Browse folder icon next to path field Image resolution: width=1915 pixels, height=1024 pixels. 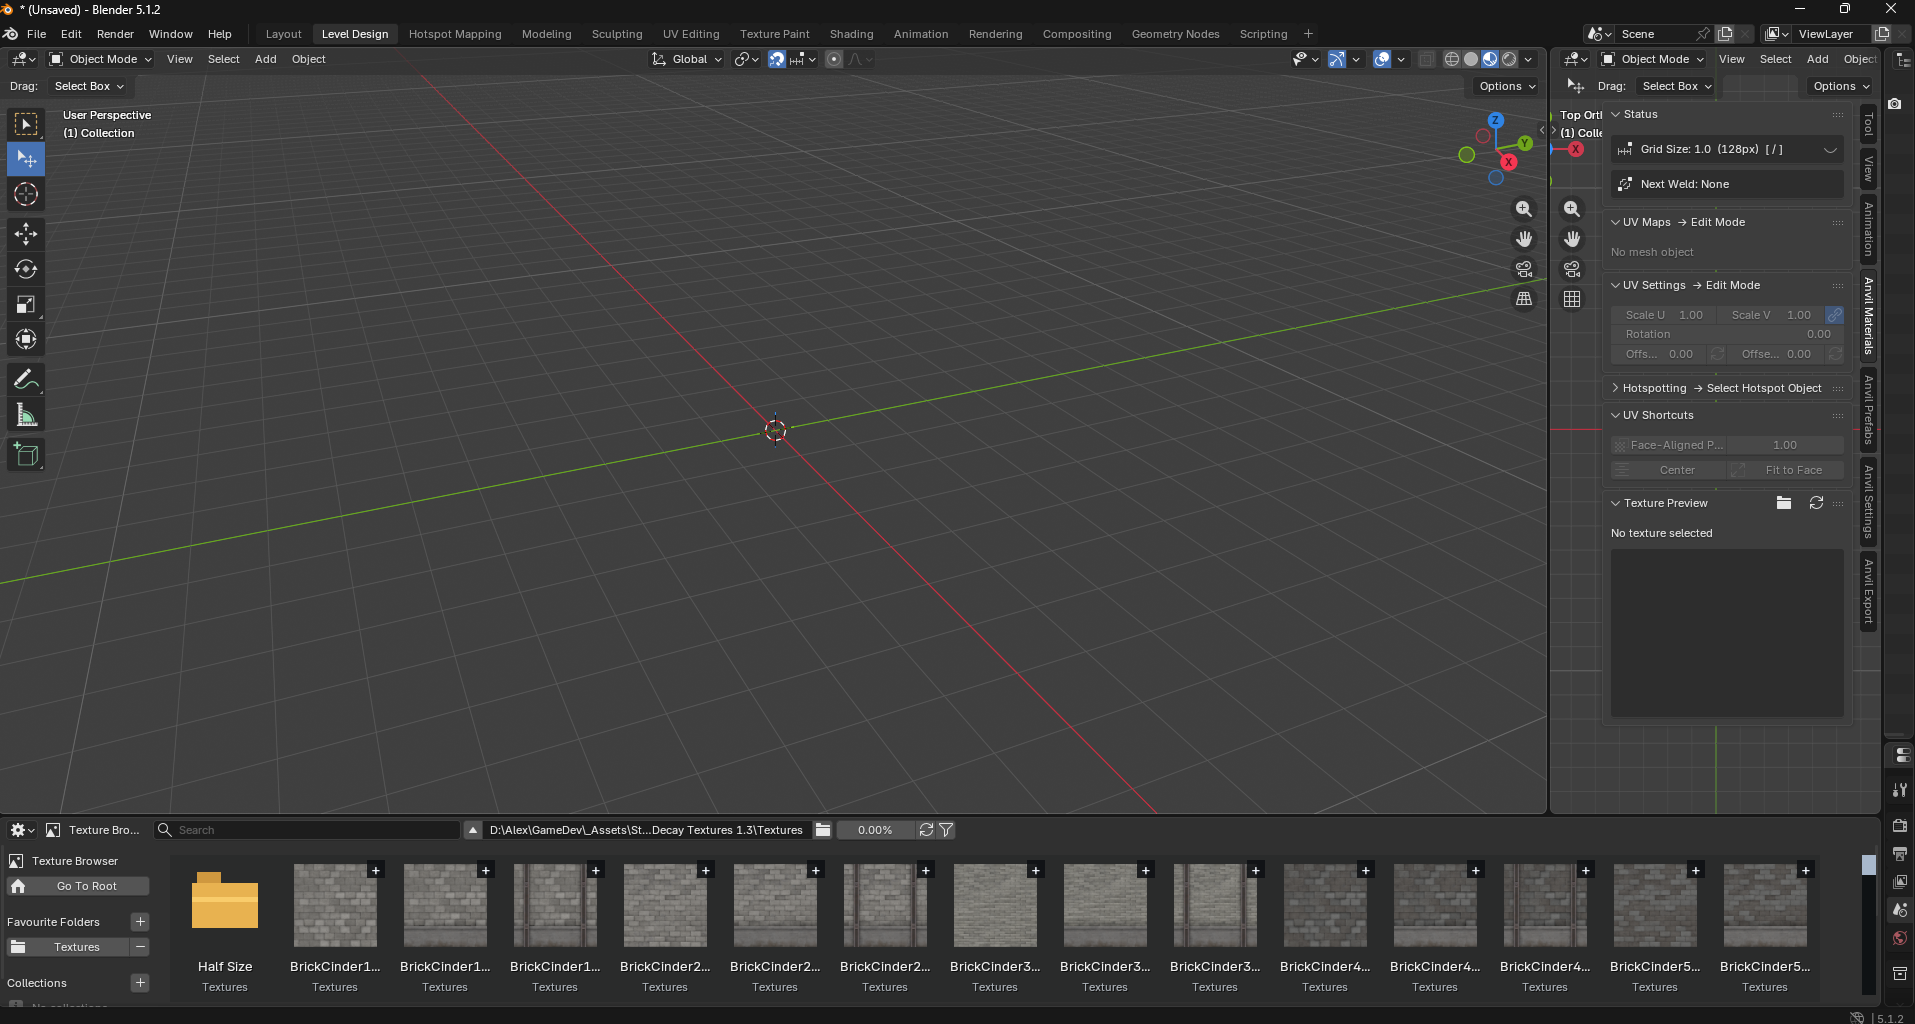(823, 830)
